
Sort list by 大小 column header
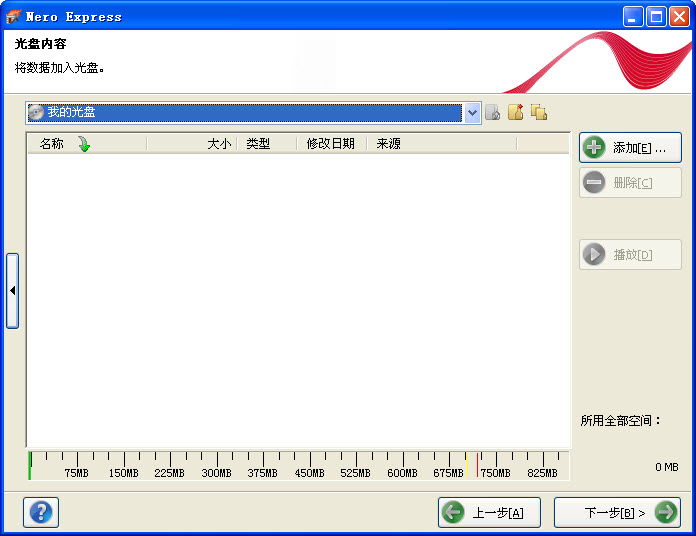click(192, 144)
